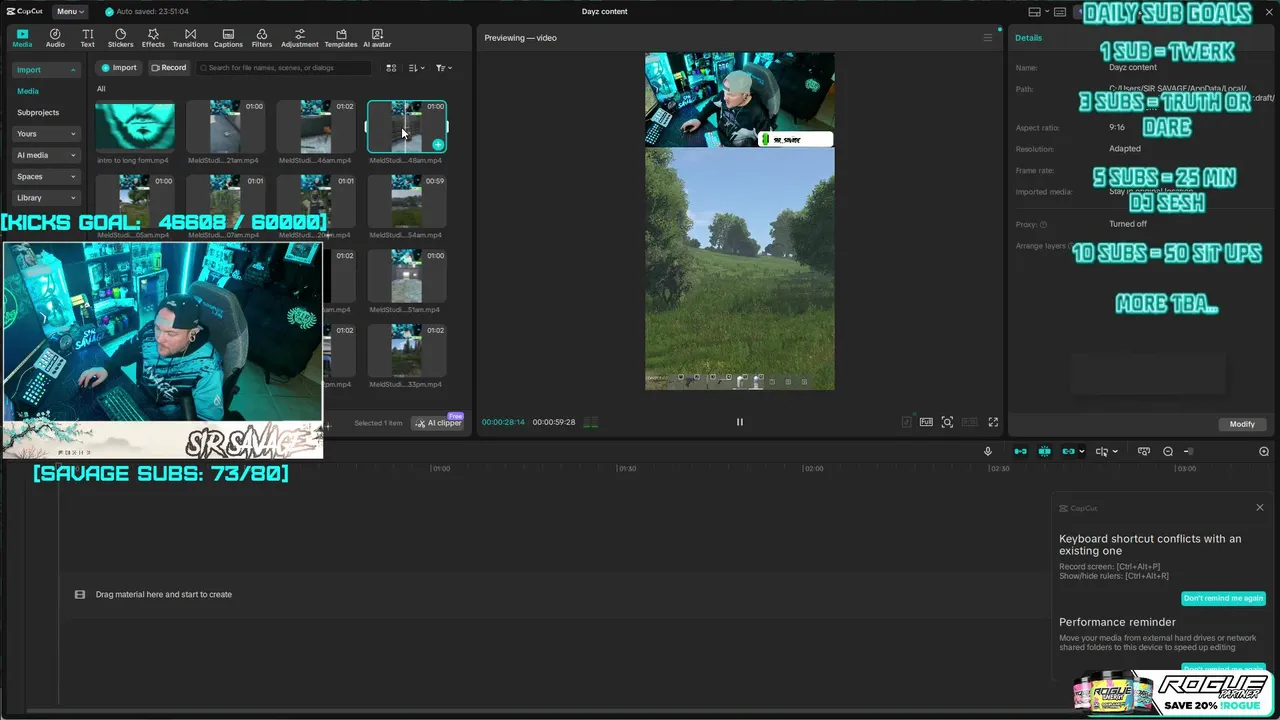The image size is (1280, 720).
Task: Click Don't remind me again for shortcut conflicts
Action: (x=1223, y=599)
